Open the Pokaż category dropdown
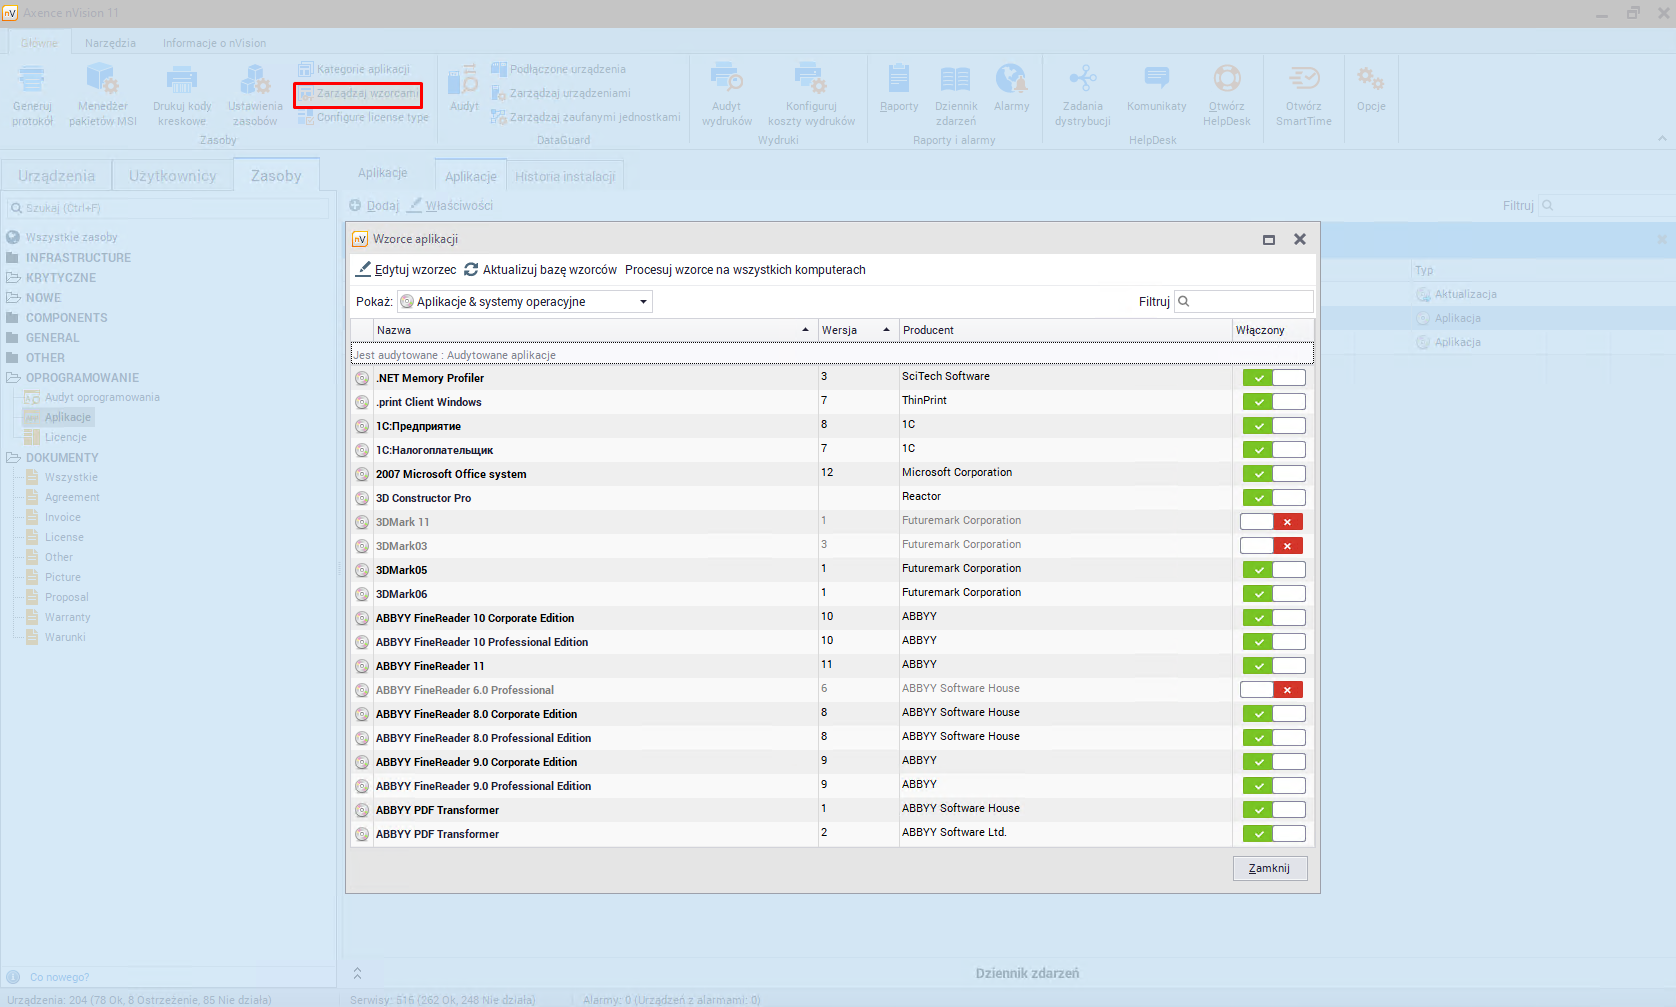The width and height of the screenshot is (1676, 1007). click(524, 302)
